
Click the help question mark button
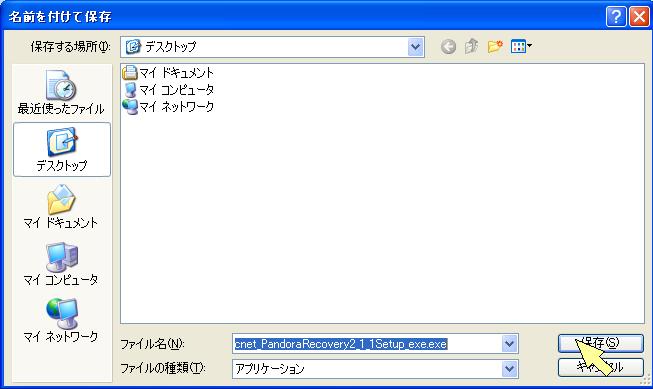[616, 17]
